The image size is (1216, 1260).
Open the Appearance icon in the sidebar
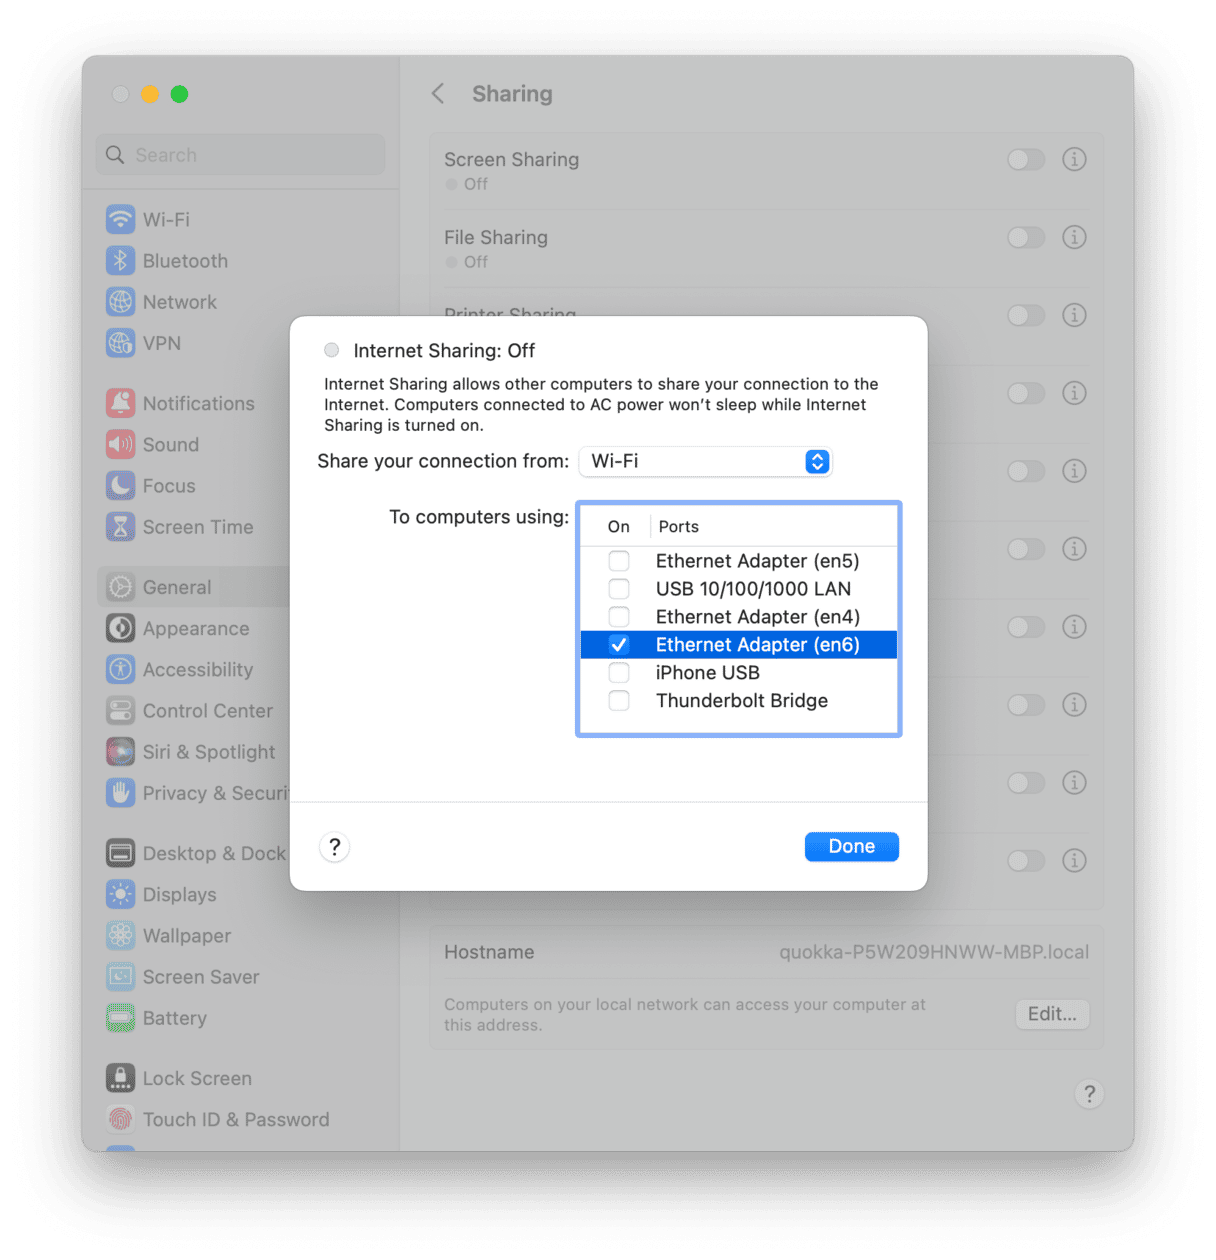click(120, 628)
